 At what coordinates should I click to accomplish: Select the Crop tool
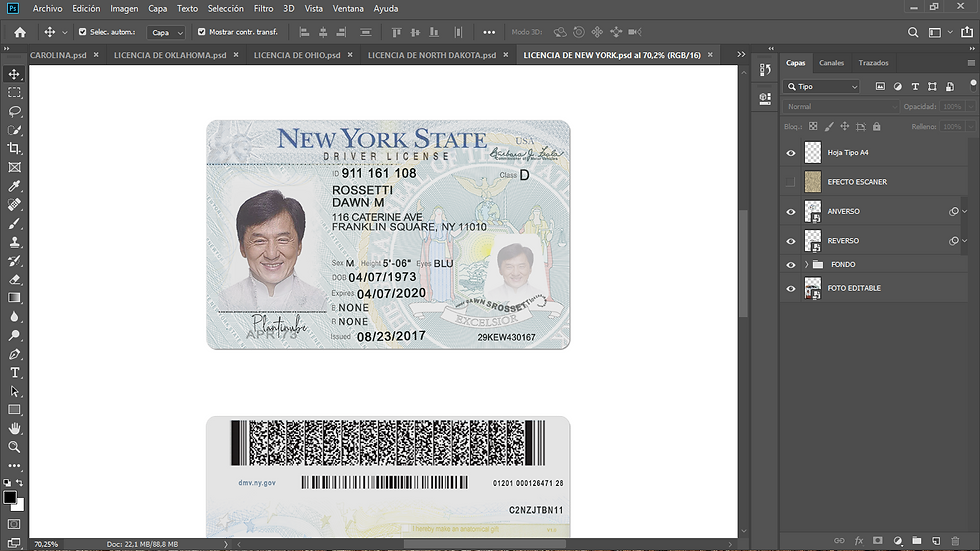[15, 148]
